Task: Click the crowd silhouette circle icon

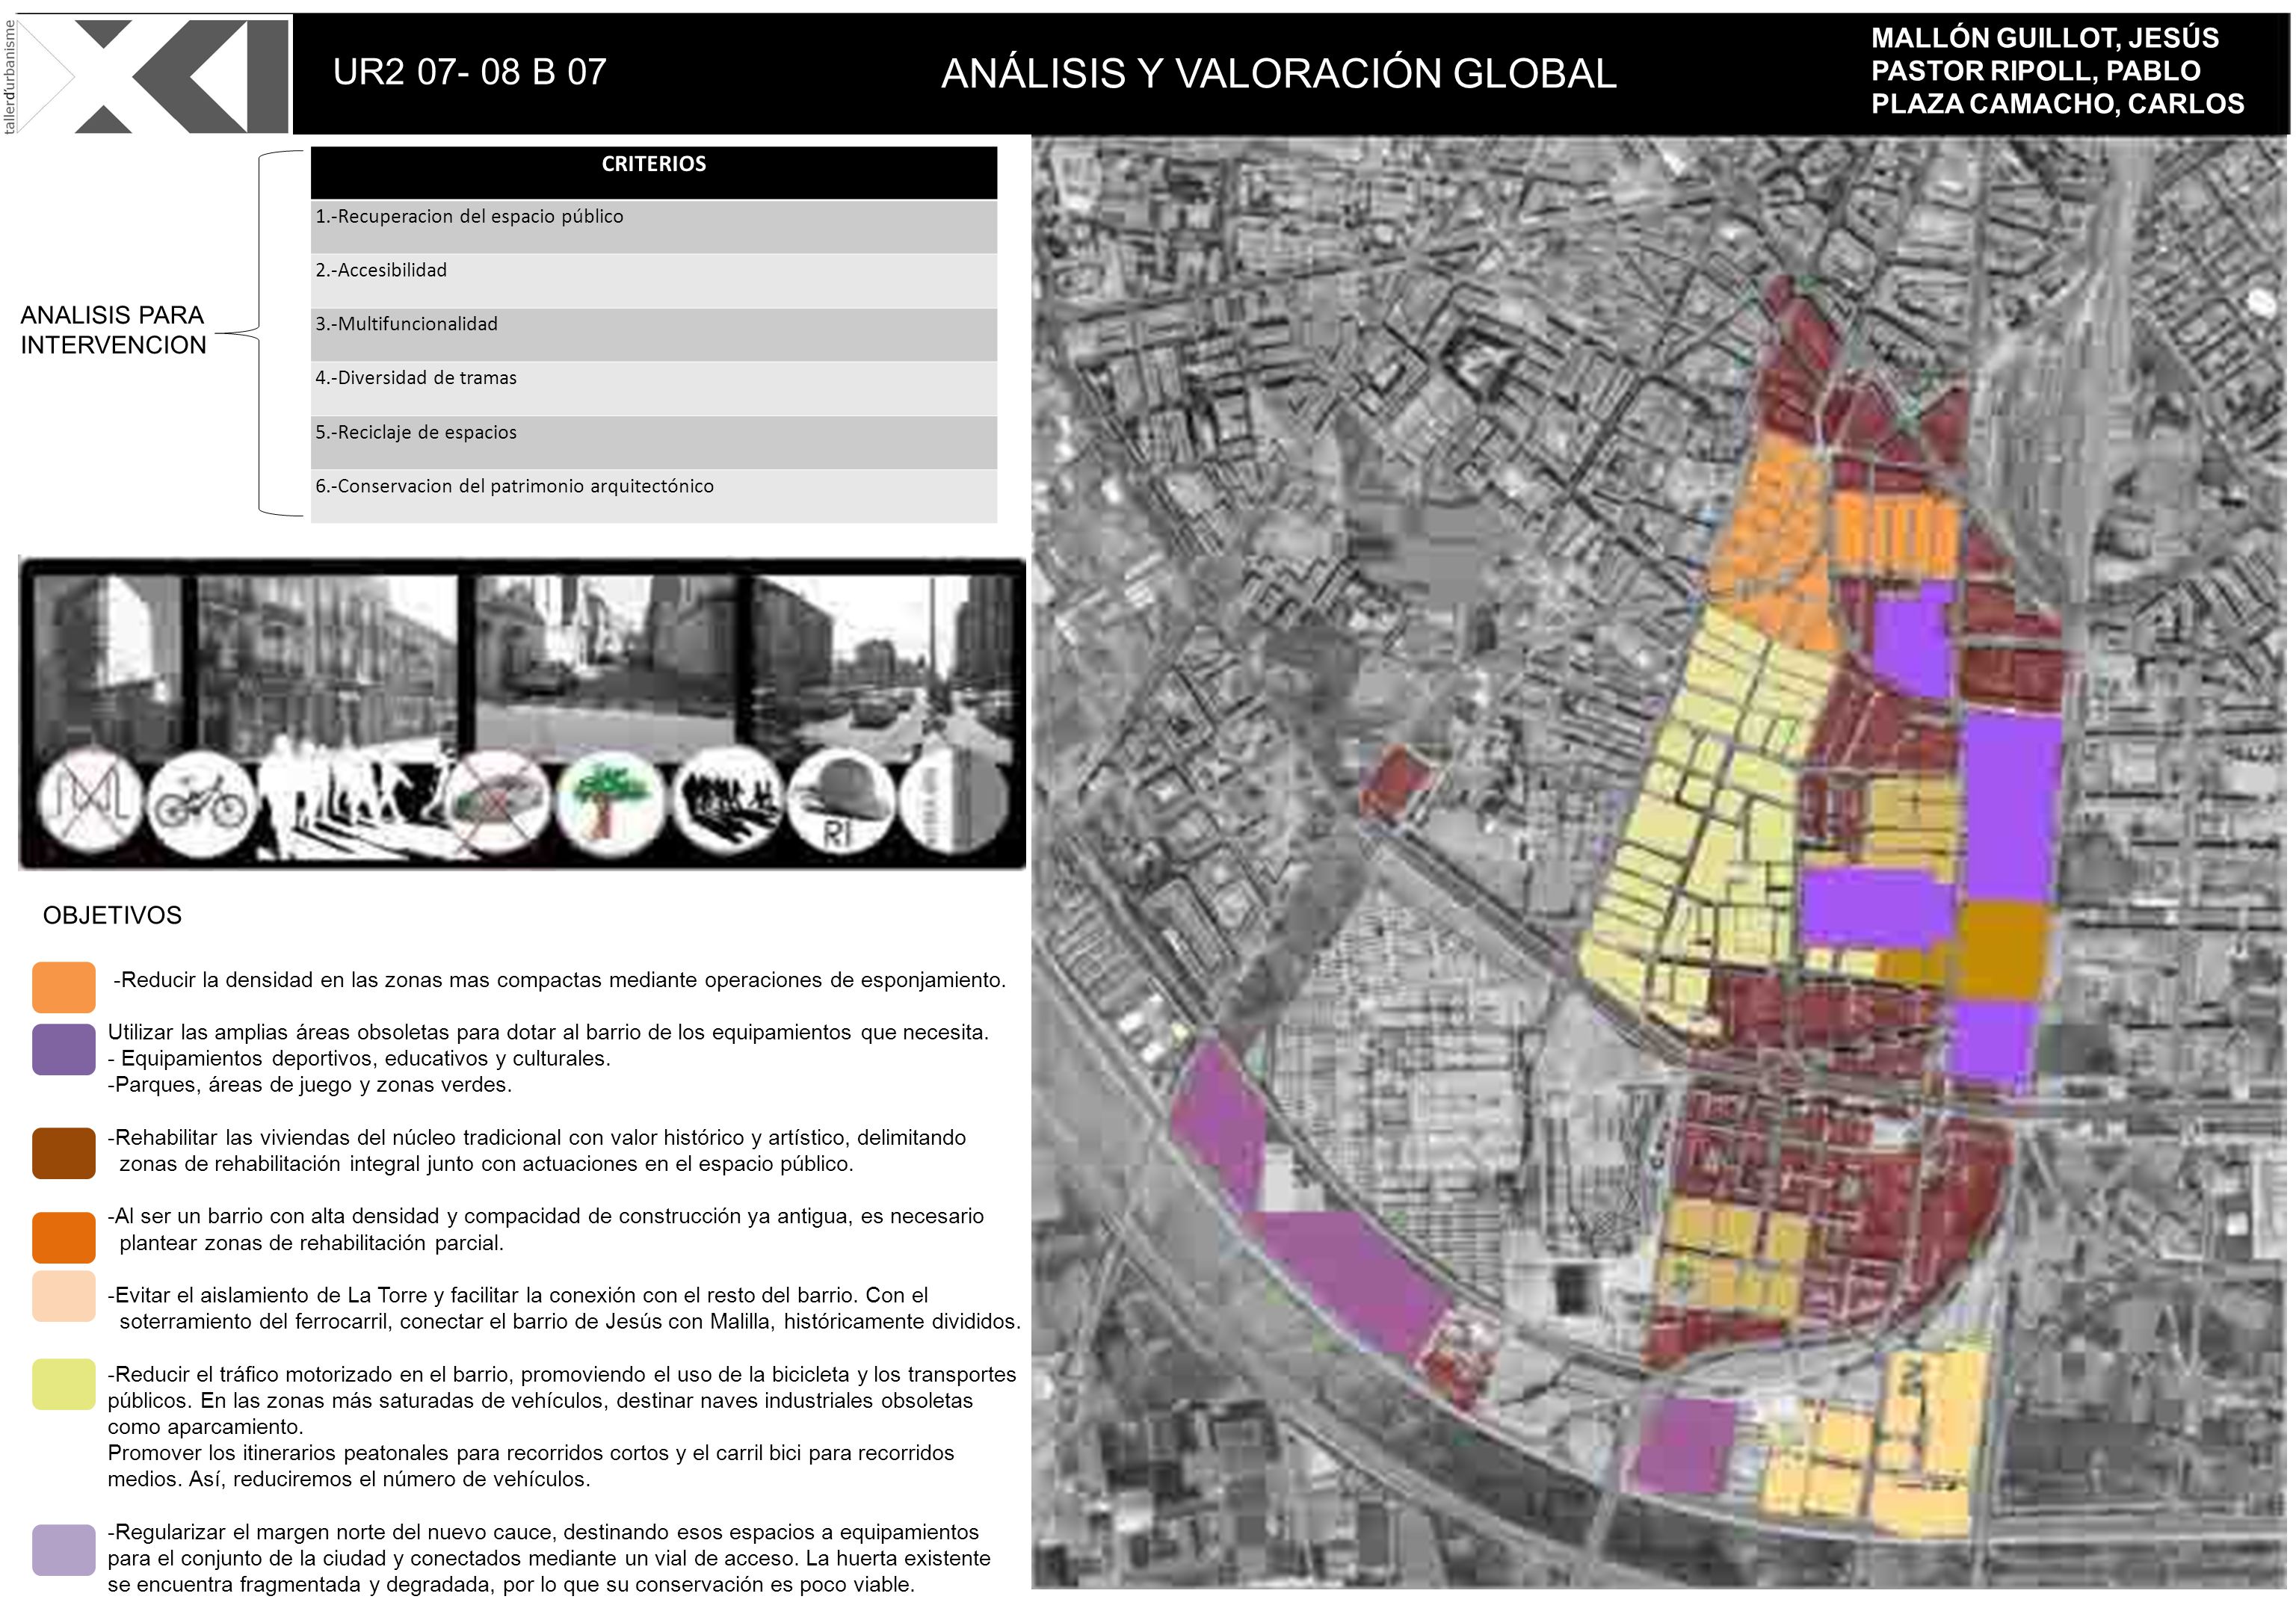Action: (727, 803)
